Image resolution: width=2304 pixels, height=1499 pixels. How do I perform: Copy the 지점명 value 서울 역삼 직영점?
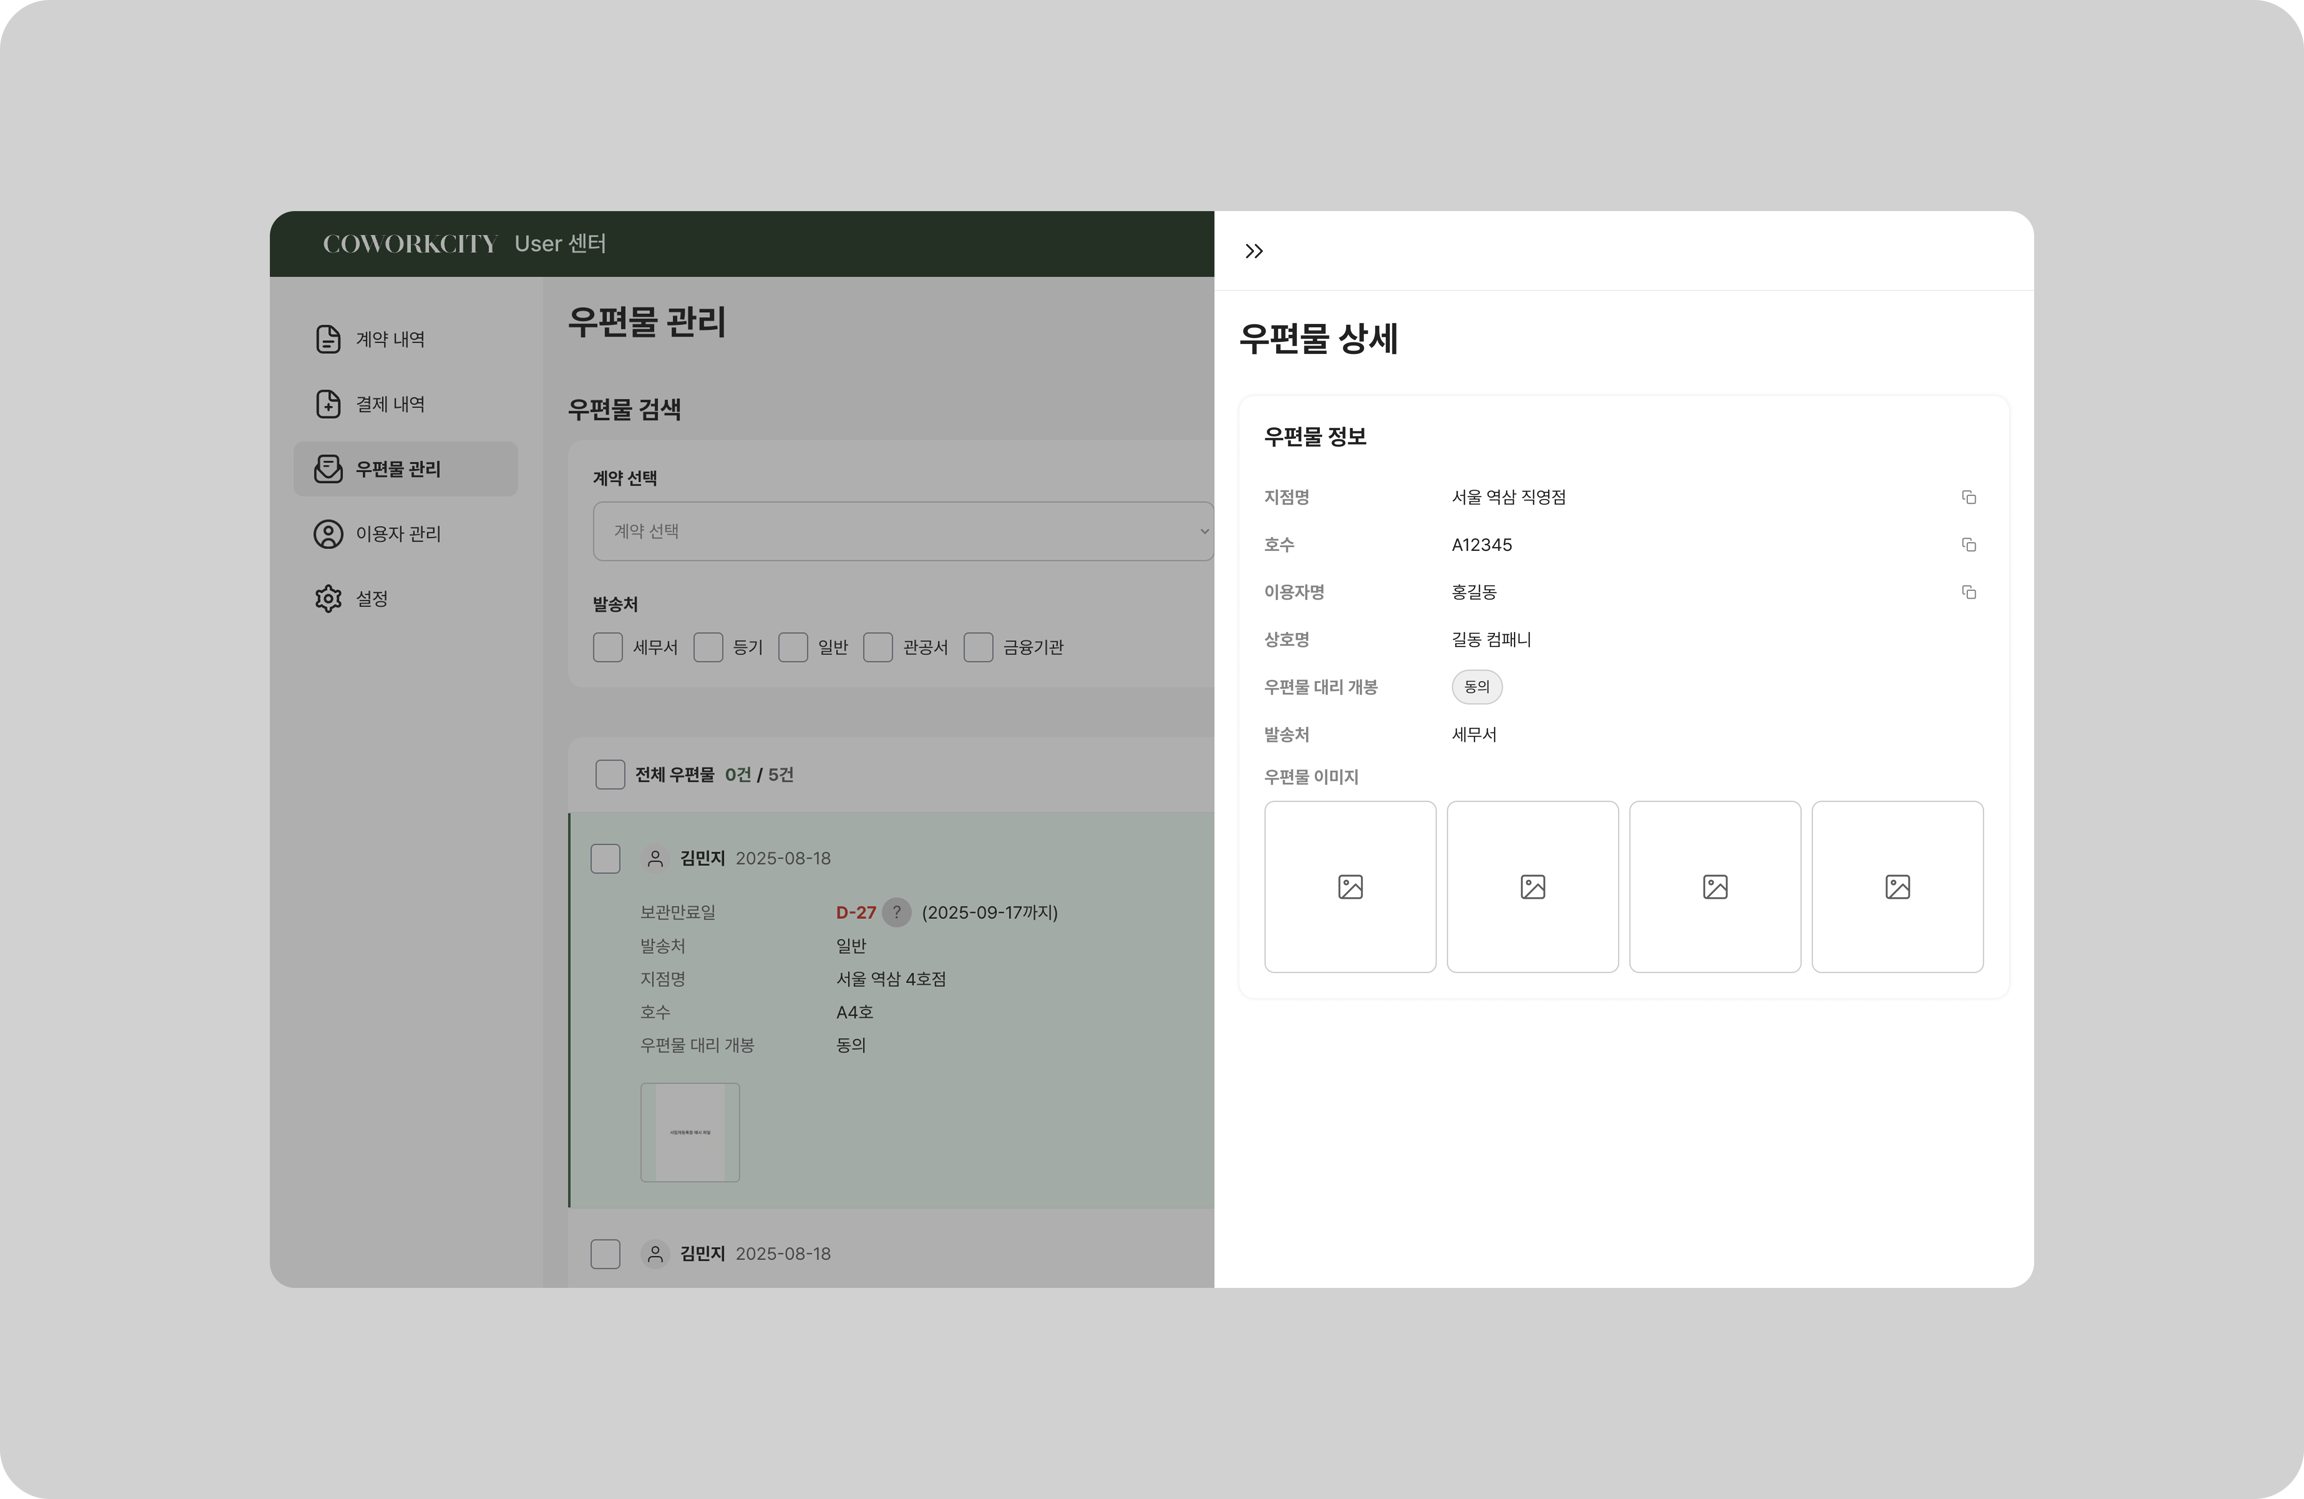click(1968, 497)
